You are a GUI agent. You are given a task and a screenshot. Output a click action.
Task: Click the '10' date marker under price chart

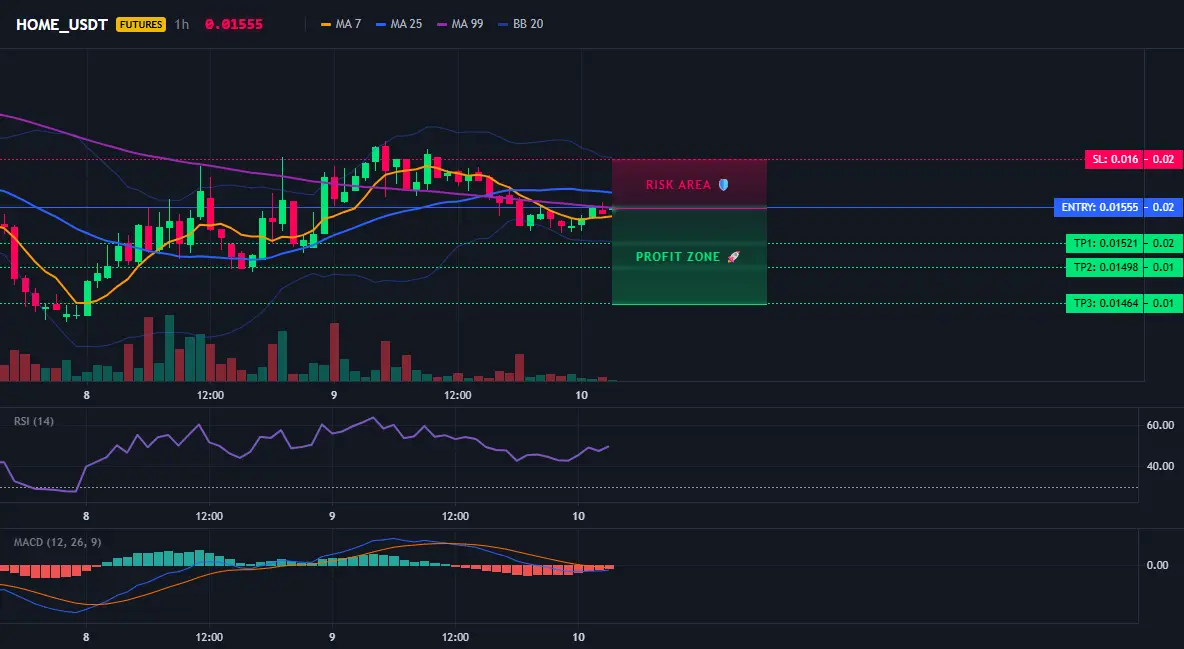581,395
